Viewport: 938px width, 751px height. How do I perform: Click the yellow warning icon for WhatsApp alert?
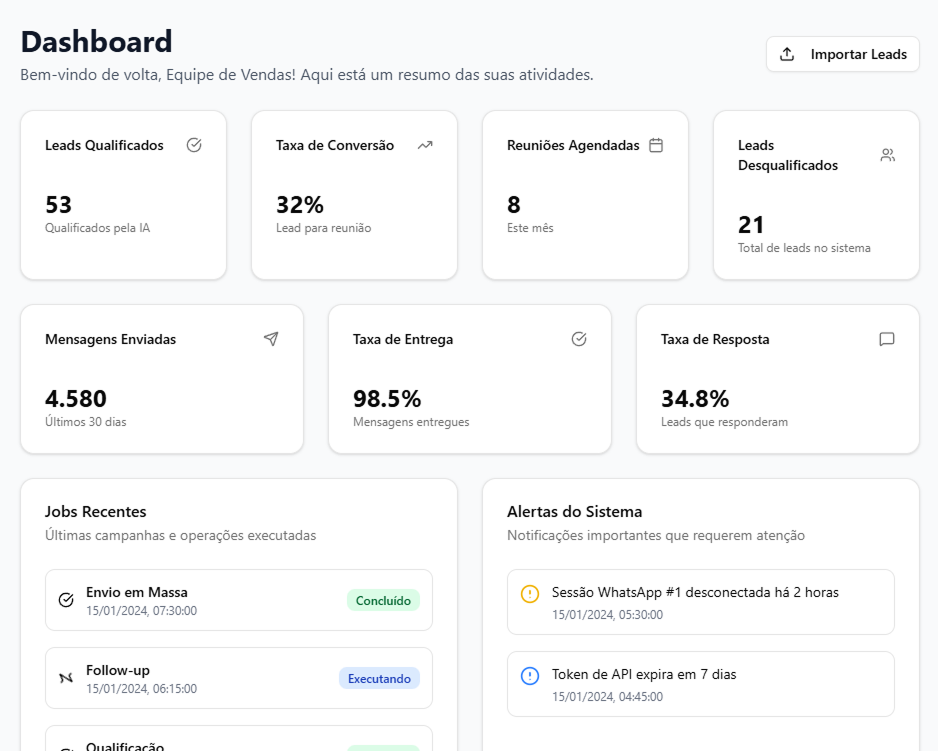tap(530, 594)
